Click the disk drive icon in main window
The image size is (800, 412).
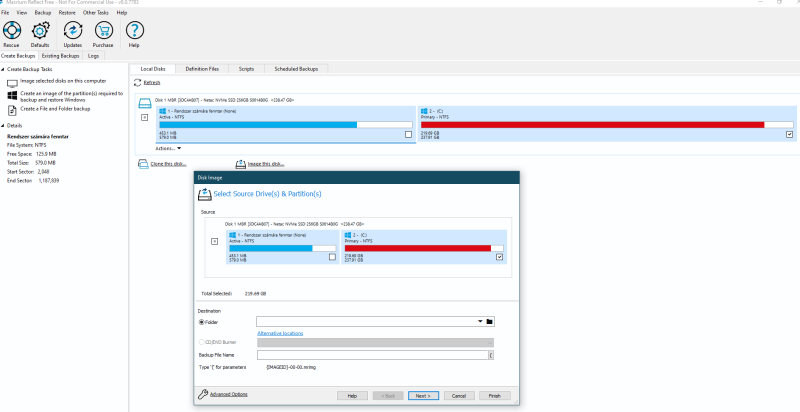point(145,104)
